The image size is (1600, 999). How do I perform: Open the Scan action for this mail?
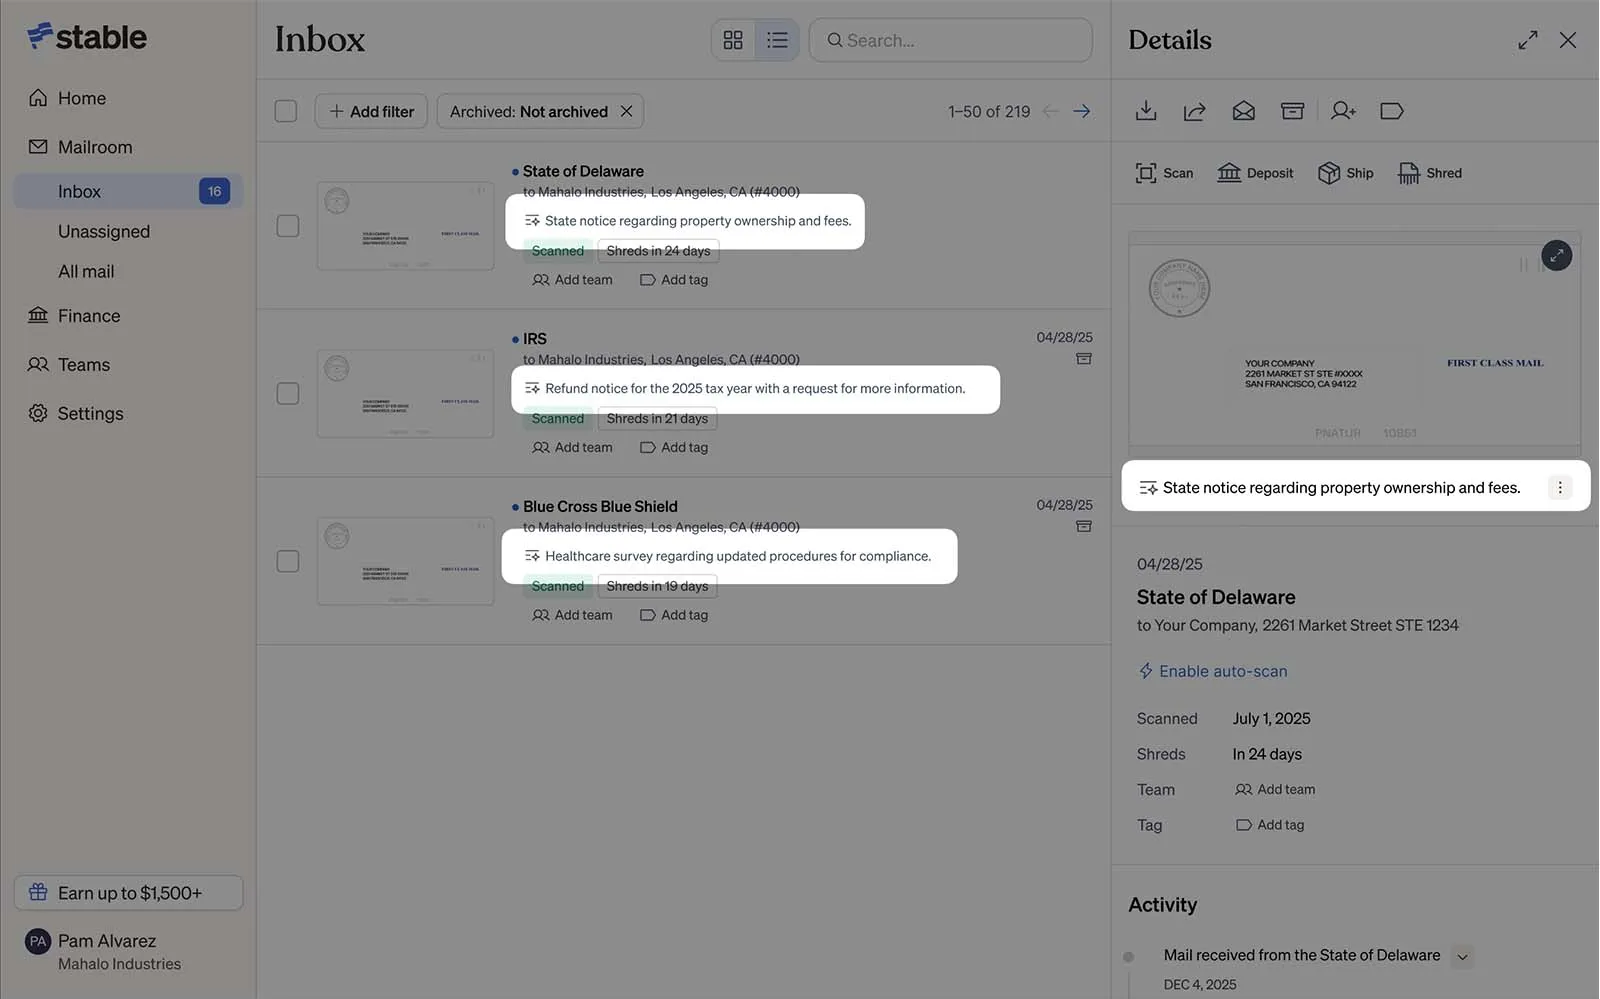click(1163, 172)
